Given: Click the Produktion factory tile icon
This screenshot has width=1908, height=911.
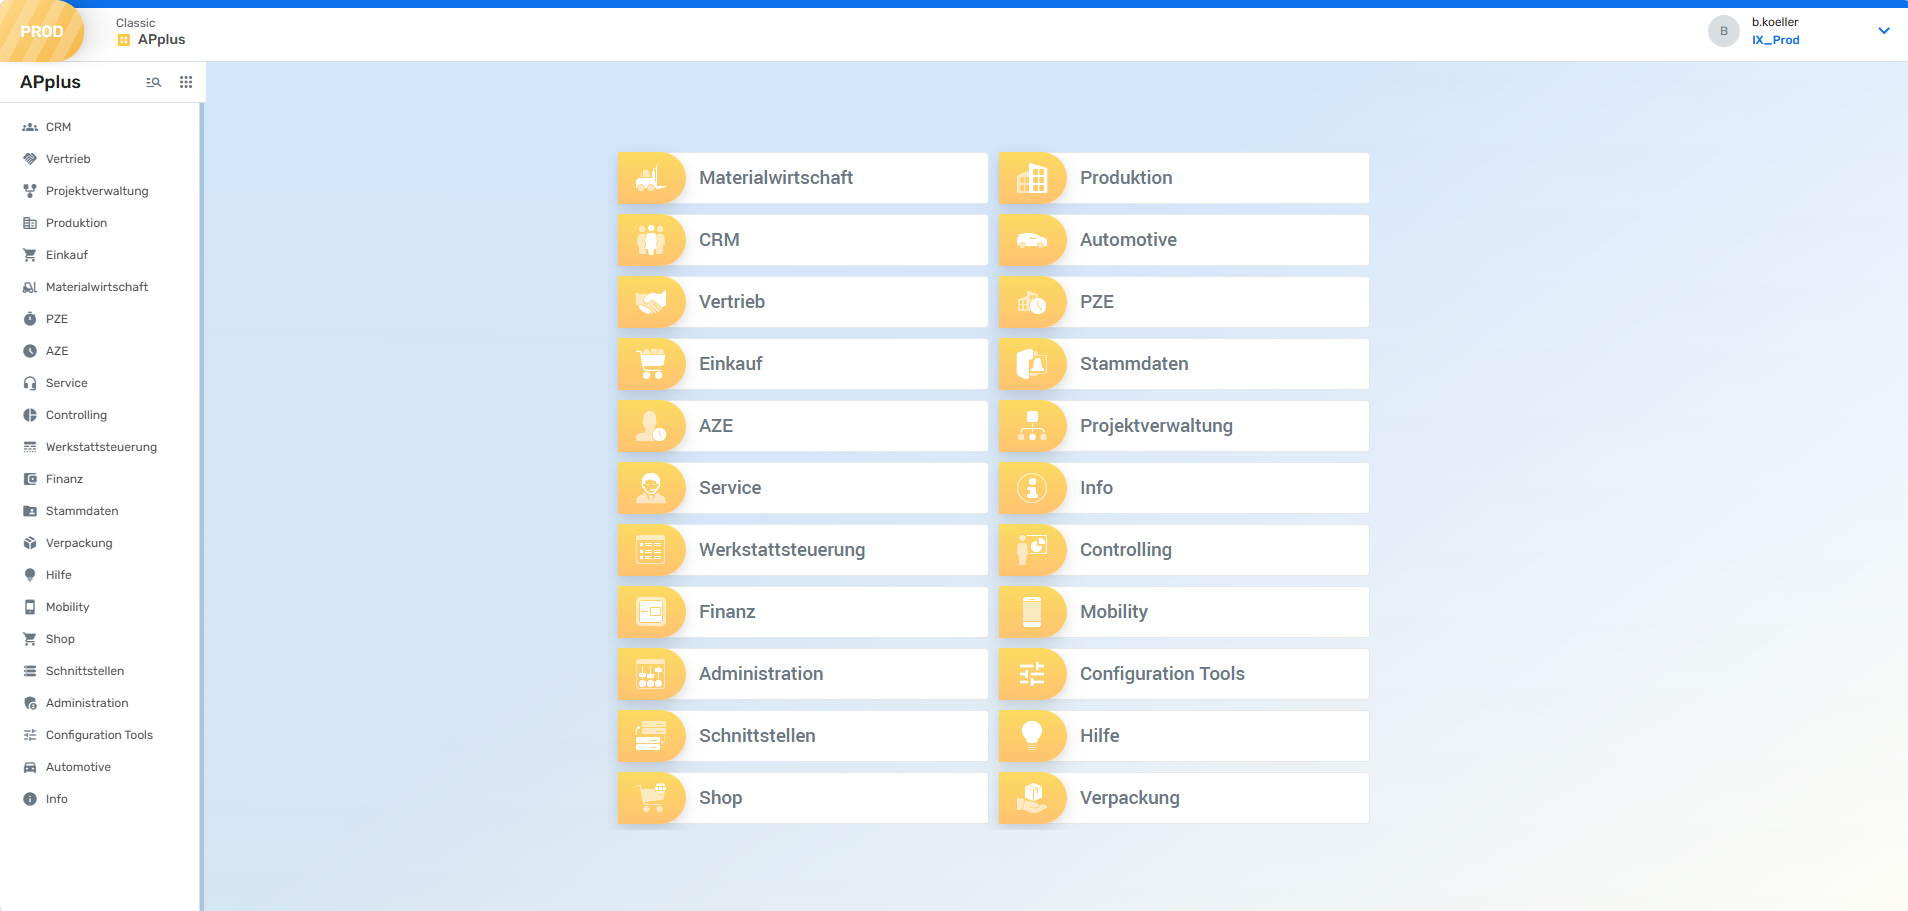Looking at the screenshot, I should [1032, 178].
